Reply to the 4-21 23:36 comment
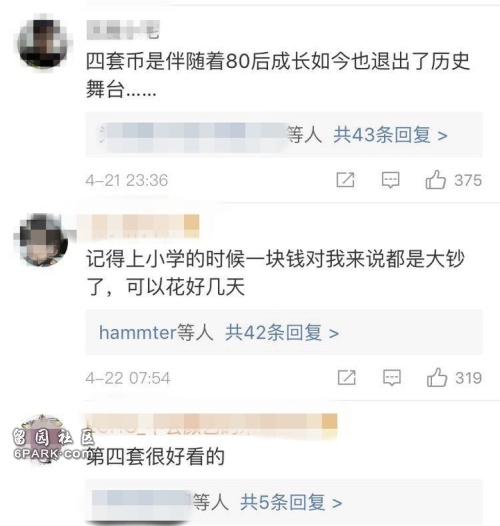 point(391,180)
